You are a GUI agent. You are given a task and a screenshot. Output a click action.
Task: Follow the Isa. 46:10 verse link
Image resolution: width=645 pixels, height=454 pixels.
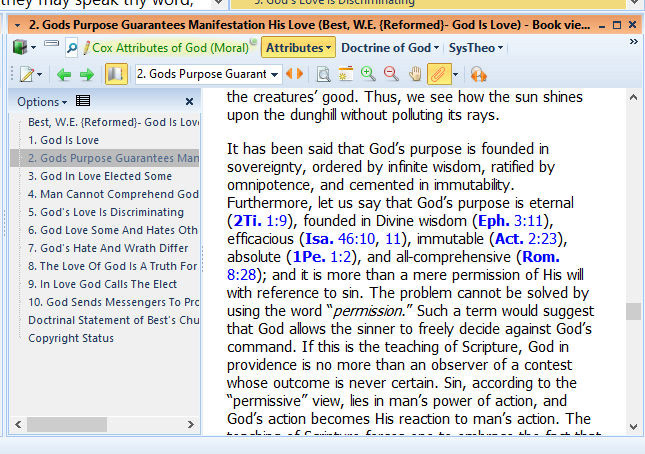point(340,239)
